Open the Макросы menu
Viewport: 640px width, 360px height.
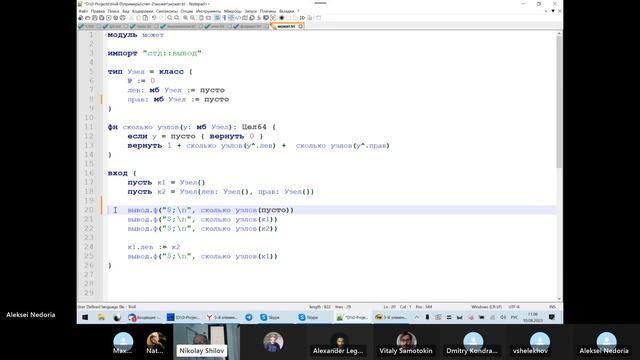233,11
